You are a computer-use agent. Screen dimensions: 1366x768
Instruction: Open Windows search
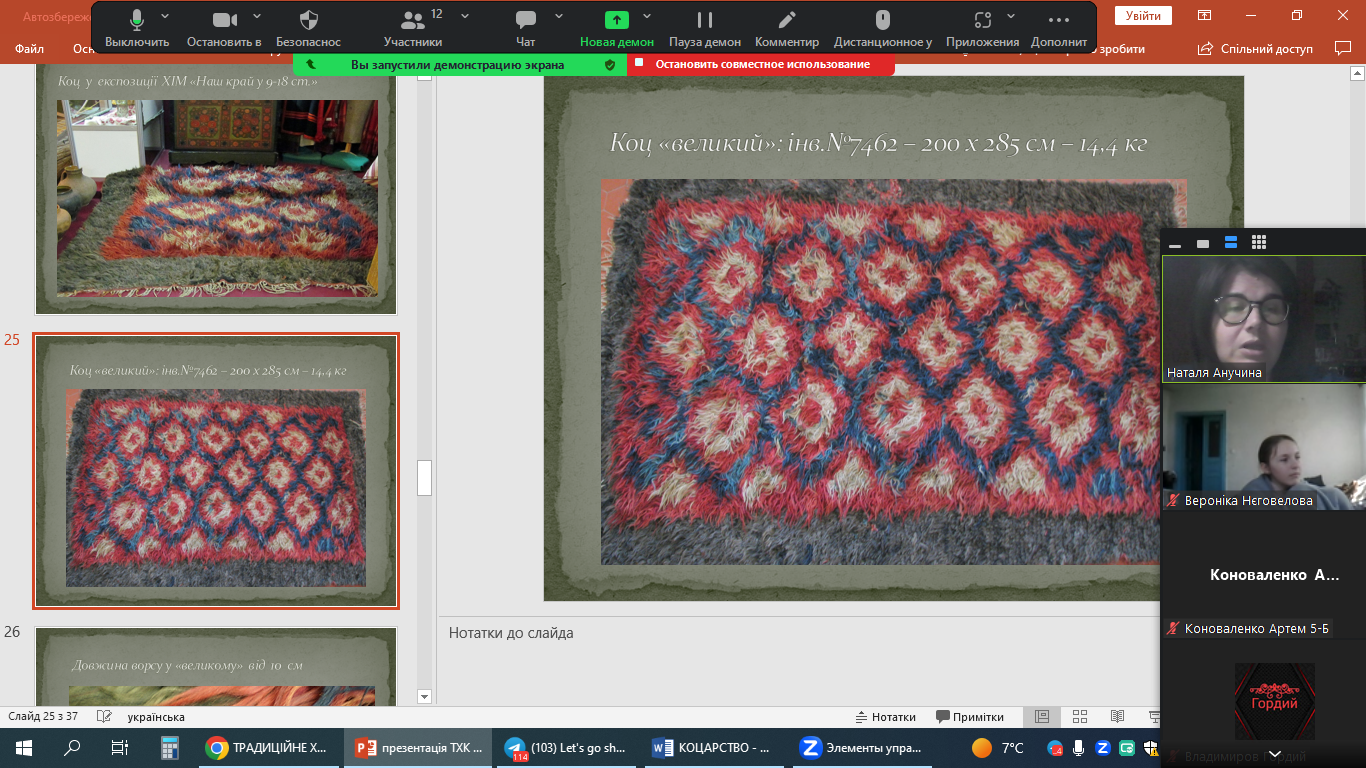(72, 747)
